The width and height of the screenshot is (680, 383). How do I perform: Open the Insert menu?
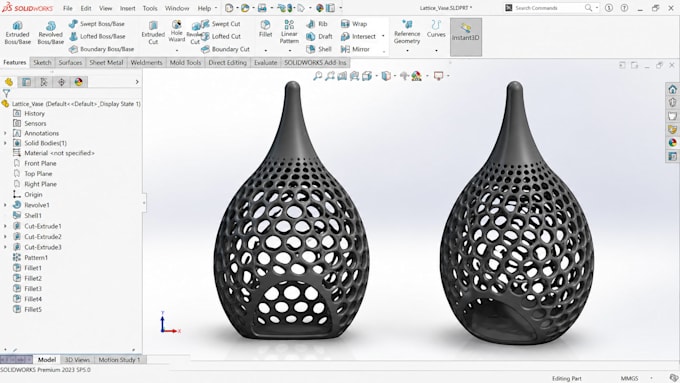click(128, 8)
